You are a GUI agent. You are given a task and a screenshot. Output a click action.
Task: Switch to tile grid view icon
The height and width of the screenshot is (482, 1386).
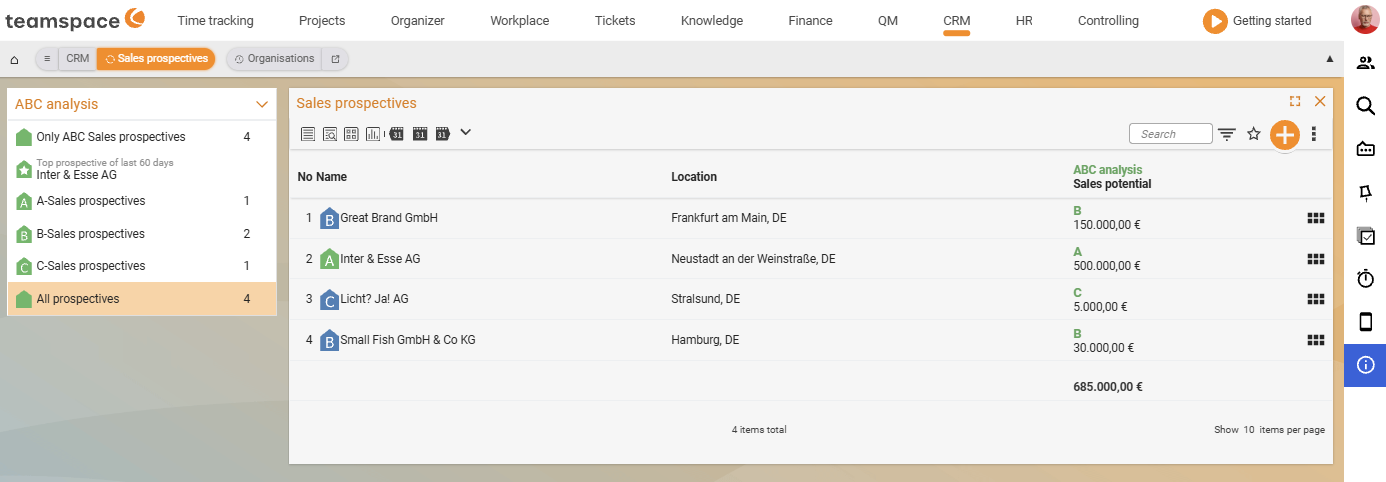point(352,133)
